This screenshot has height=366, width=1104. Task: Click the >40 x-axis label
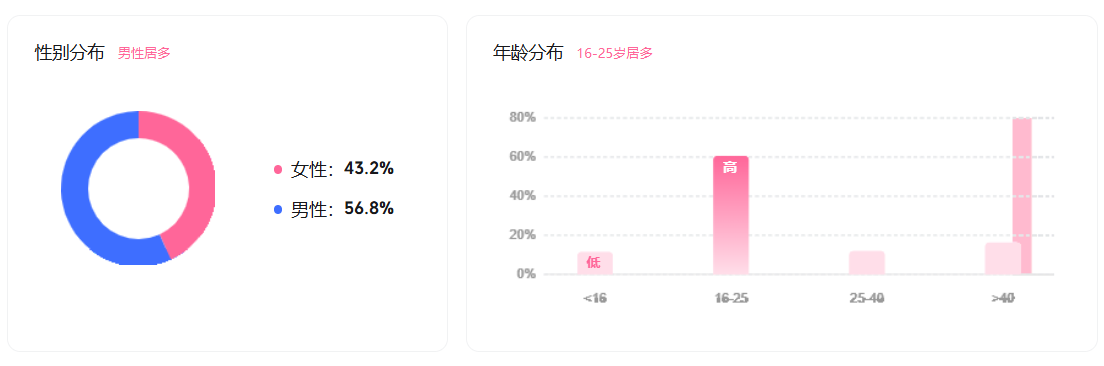(1003, 298)
